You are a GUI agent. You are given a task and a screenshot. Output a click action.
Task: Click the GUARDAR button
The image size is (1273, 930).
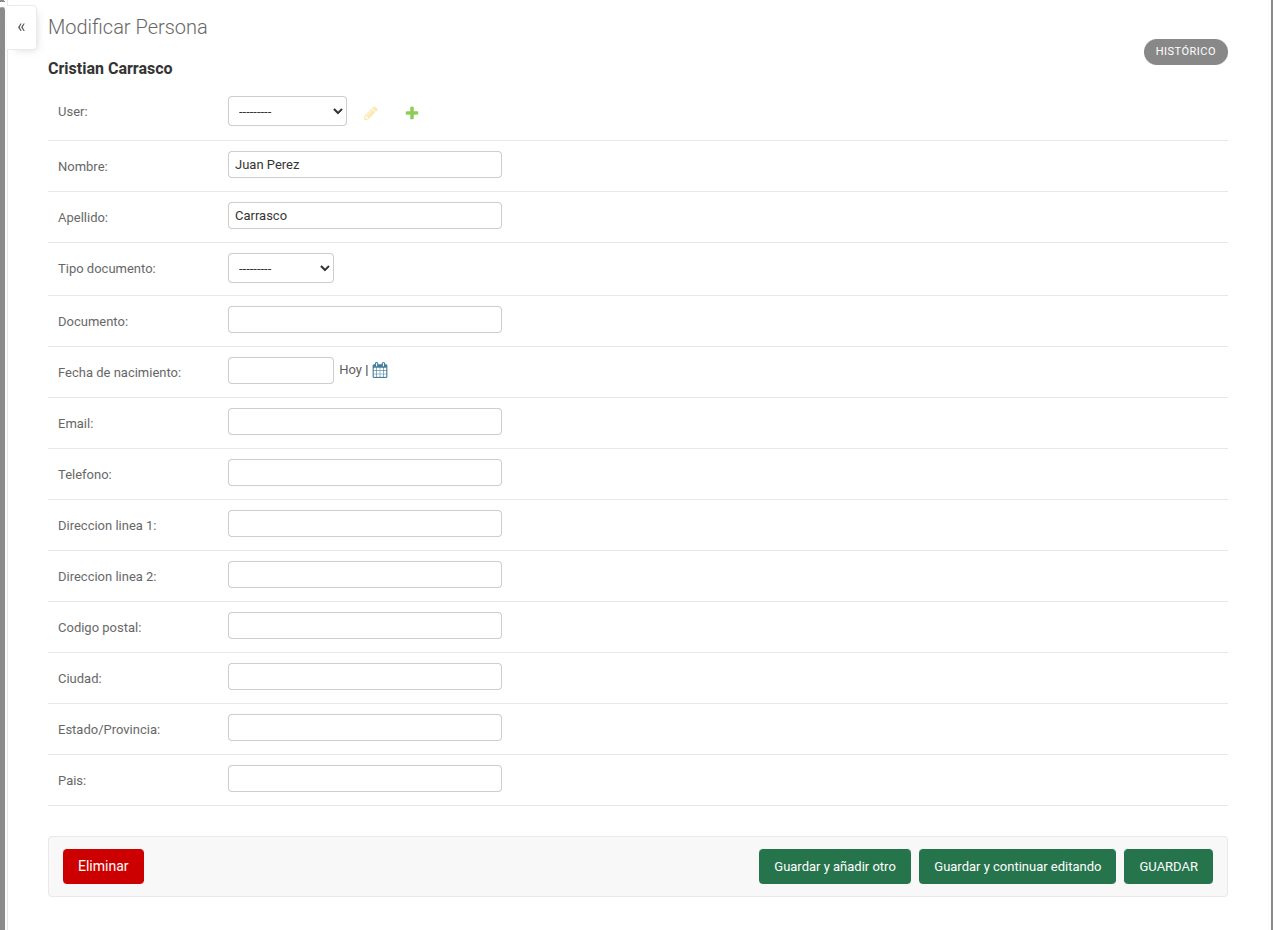[x=1168, y=866]
